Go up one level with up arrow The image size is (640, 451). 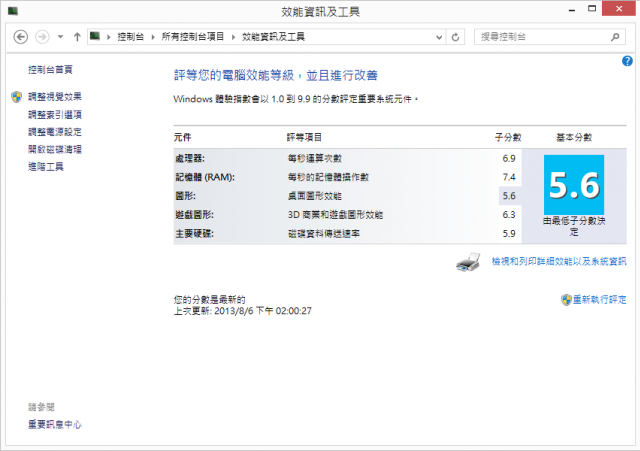(77, 37)
